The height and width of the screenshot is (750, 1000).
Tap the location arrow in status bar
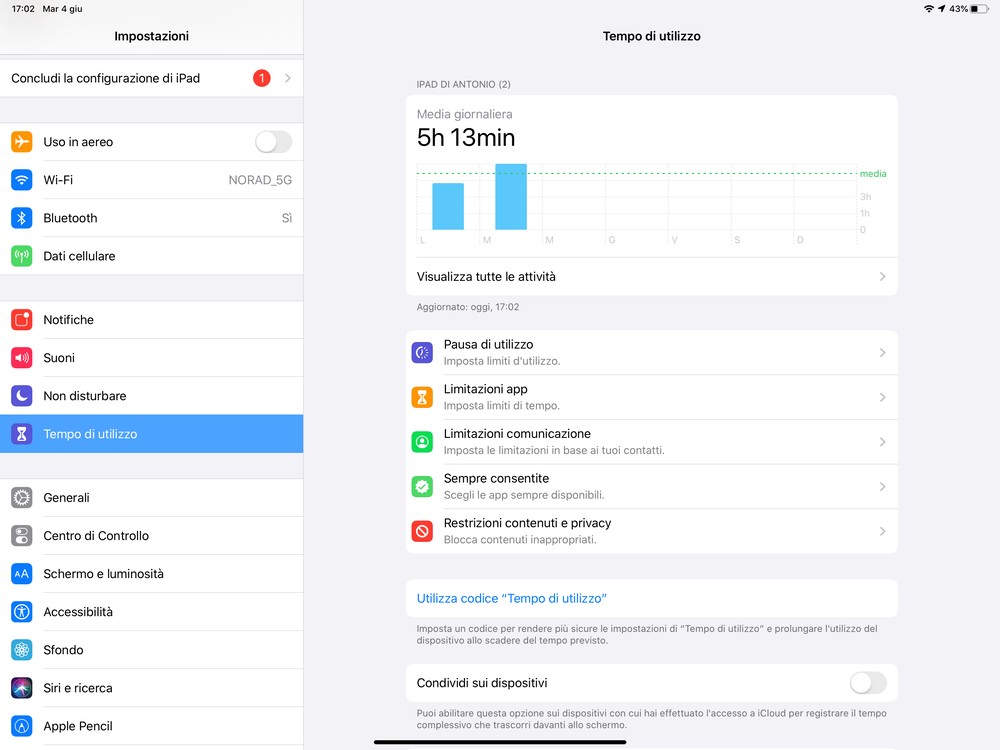click(x=941, y=9)
